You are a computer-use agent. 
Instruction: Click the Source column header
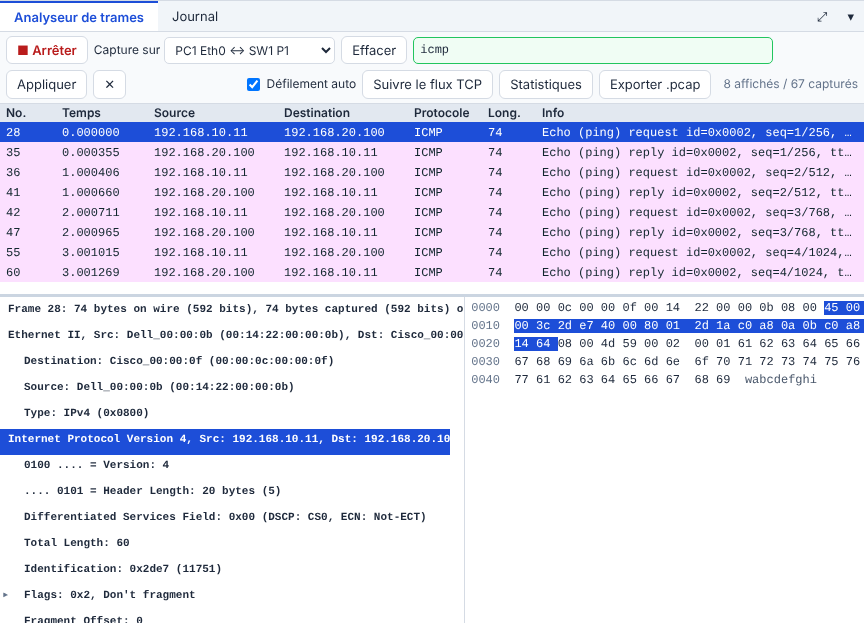point(174,113)
